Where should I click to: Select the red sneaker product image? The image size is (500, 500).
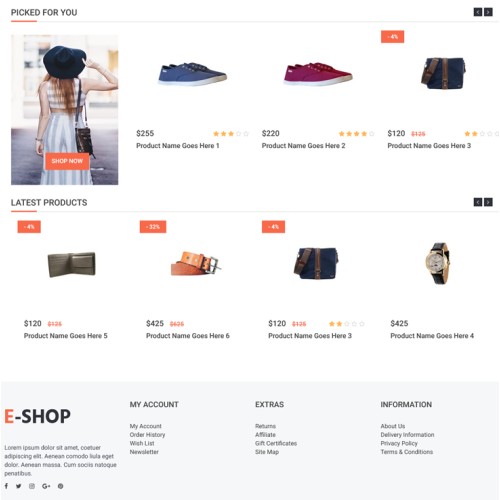(x=318, y=73)
